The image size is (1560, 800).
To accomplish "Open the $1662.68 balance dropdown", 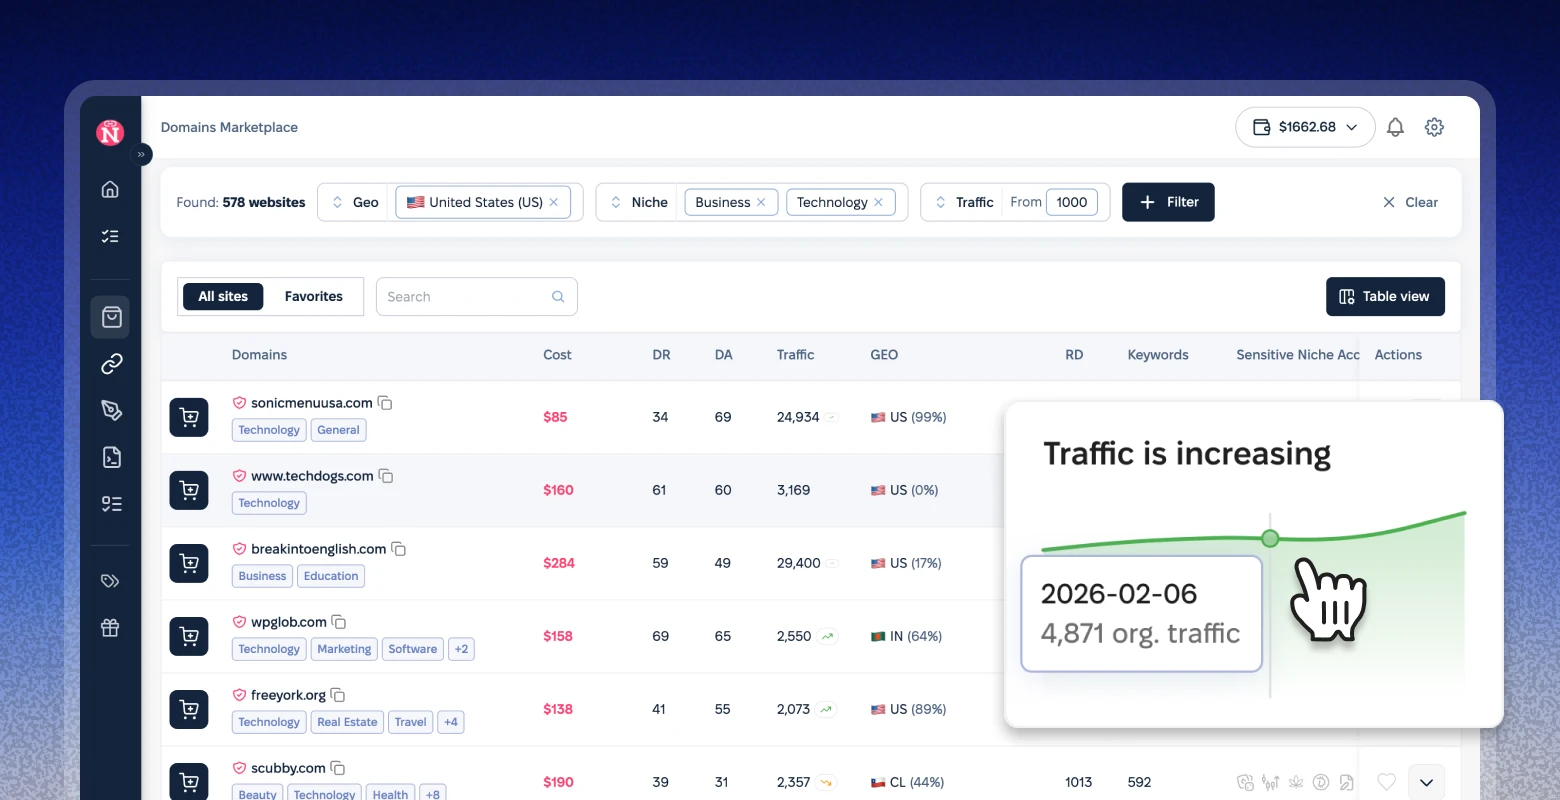I will point(1305,127).
